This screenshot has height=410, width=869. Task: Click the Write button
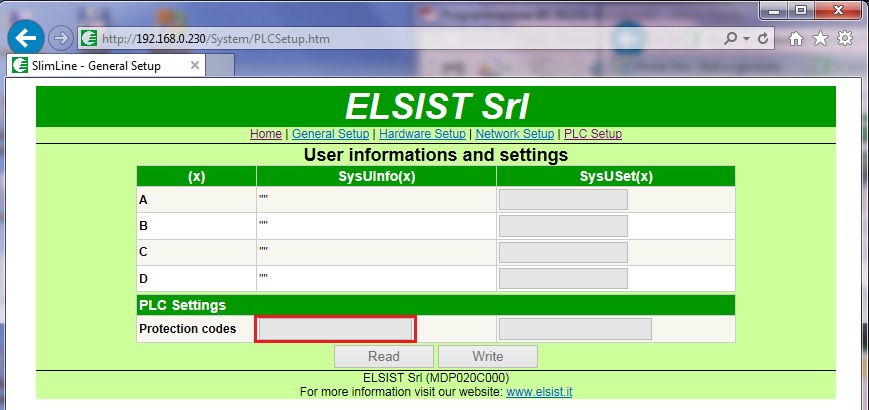488,356
